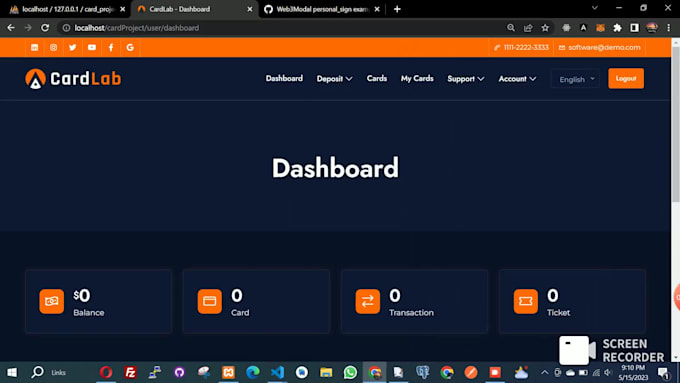Open the Cards nav item
The width and height of the screenshot is (680, 383).
point(377,79)
